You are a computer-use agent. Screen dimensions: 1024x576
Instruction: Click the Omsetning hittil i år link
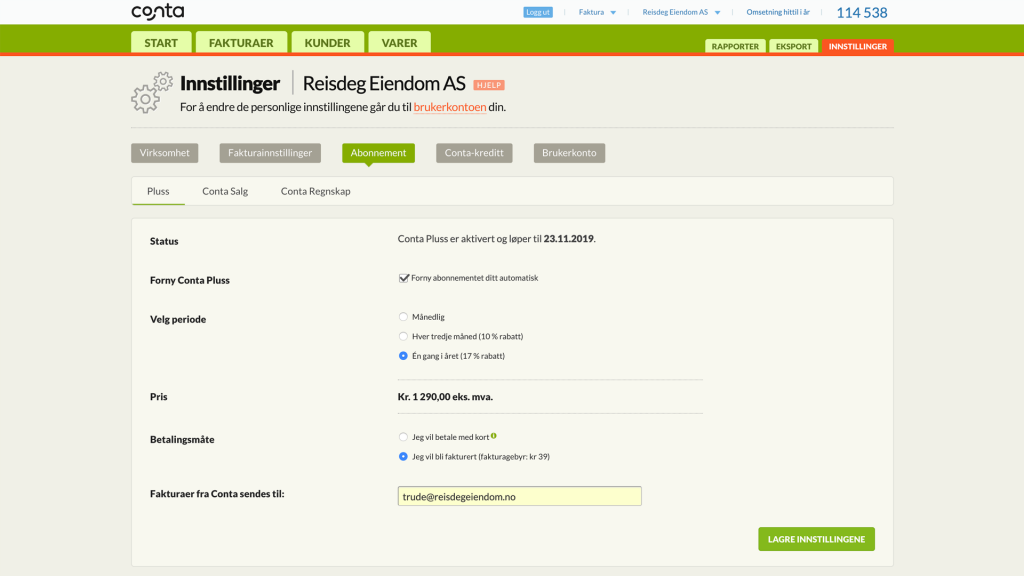(778, 12)
